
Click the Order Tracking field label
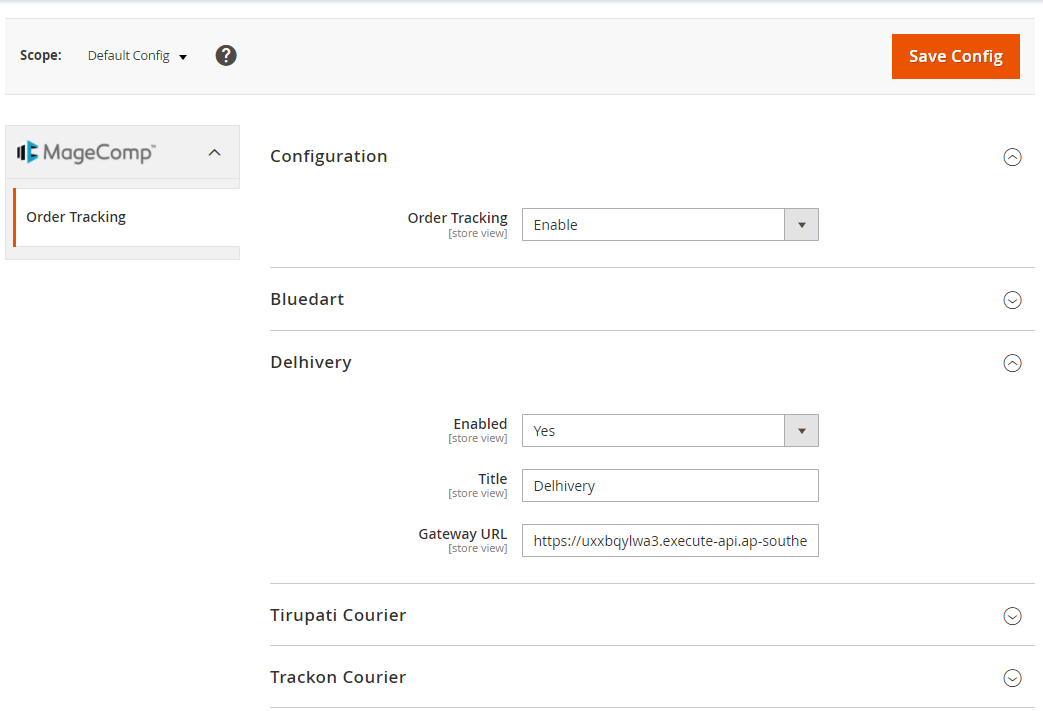pyautogui.click(x=457, y=218)
